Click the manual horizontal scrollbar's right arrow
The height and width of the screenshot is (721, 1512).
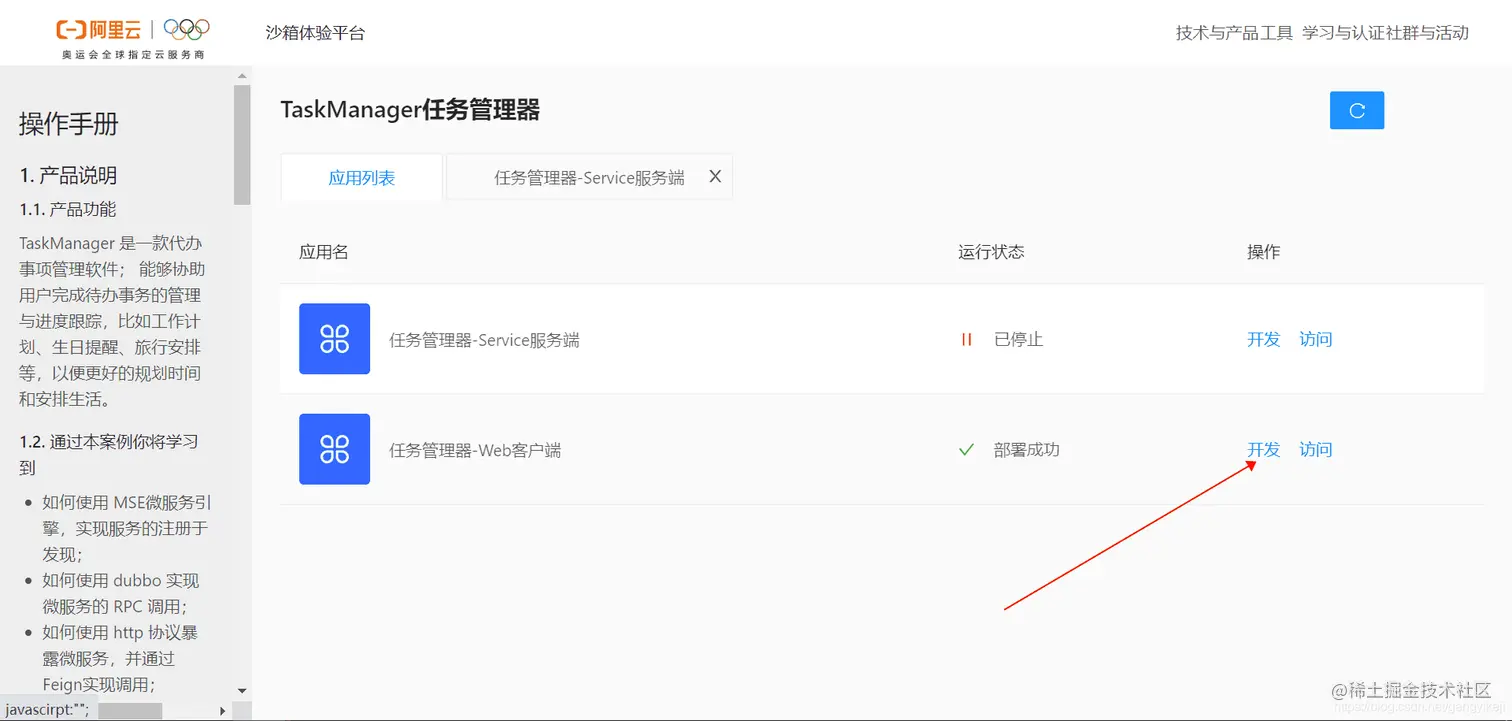pos(223,710)
